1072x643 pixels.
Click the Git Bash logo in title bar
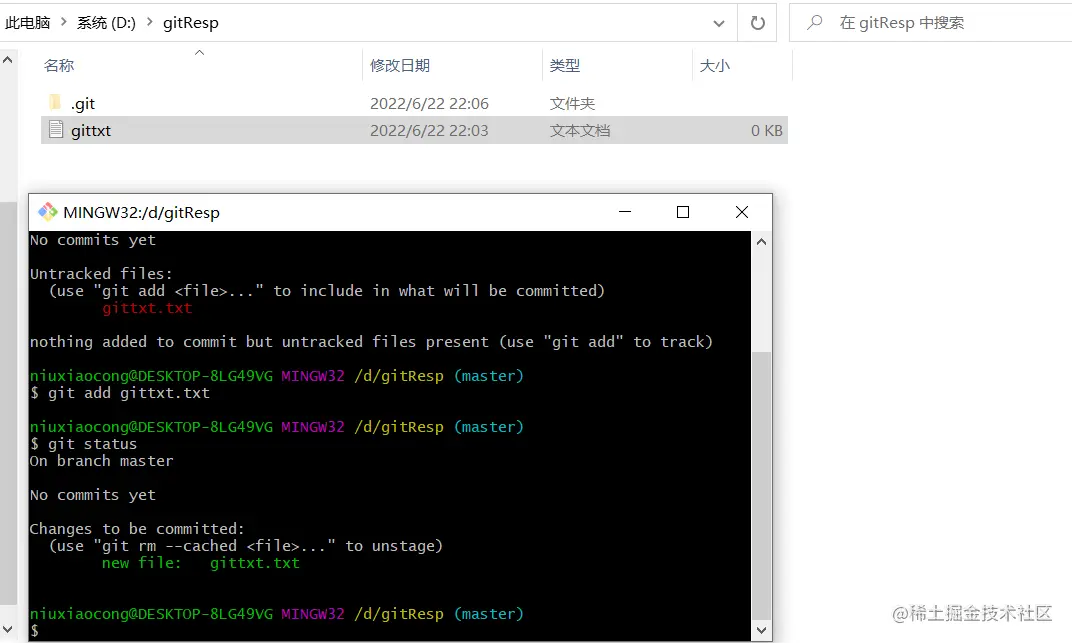click(47, 212)
